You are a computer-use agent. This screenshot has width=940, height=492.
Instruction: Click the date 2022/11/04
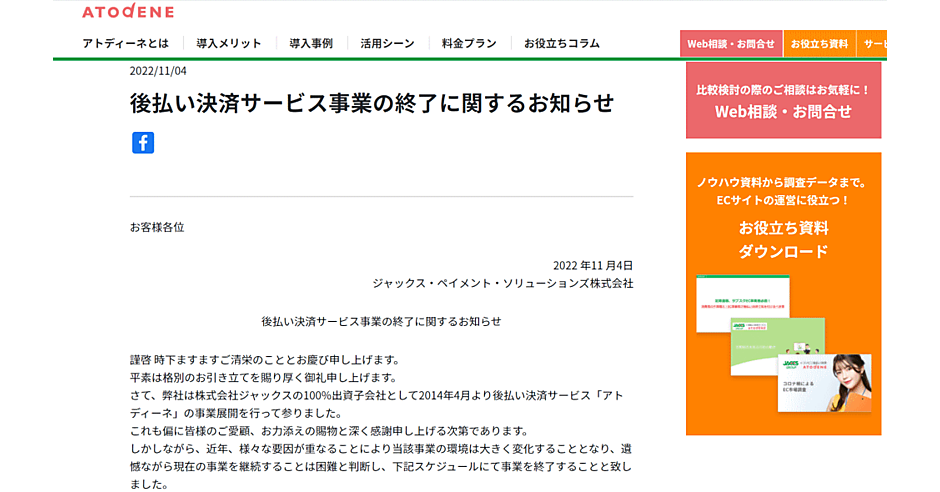pos(158,71)
